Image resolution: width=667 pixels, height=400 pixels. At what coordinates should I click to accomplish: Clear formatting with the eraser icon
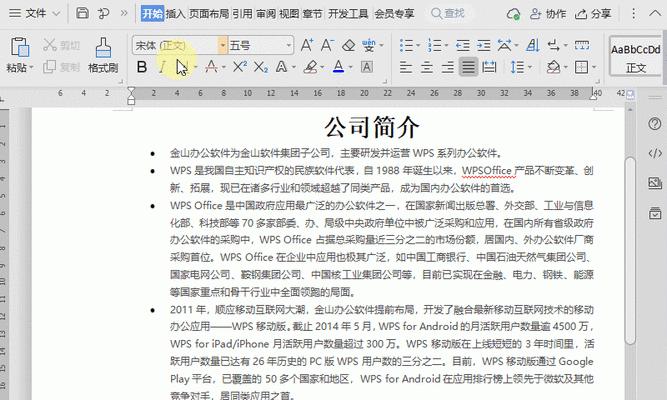click(348, 45)
